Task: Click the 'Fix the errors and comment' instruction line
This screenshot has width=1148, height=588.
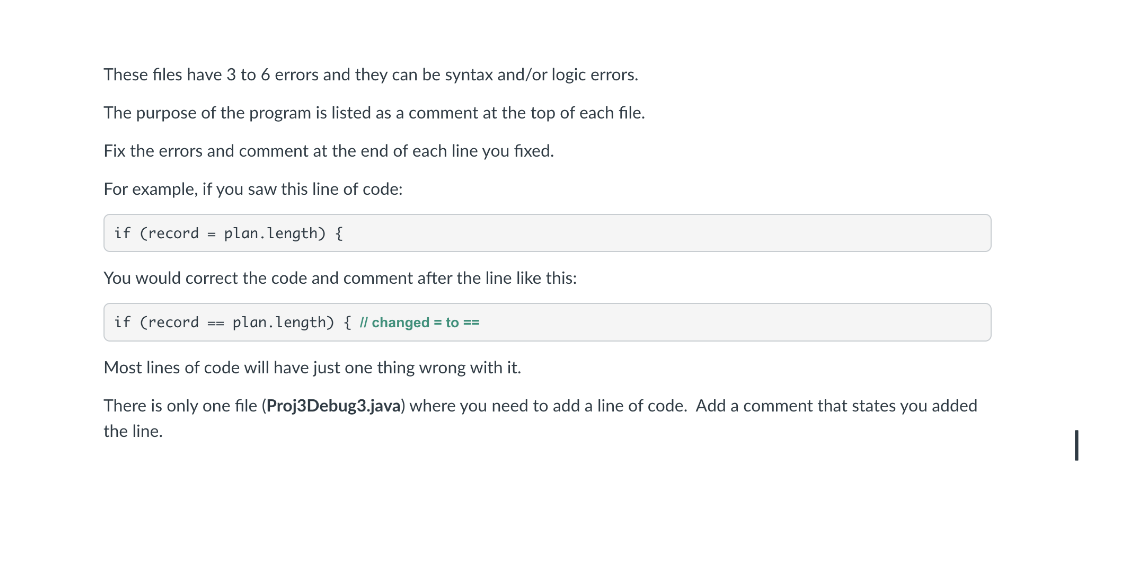Action: tap(329, 151)
